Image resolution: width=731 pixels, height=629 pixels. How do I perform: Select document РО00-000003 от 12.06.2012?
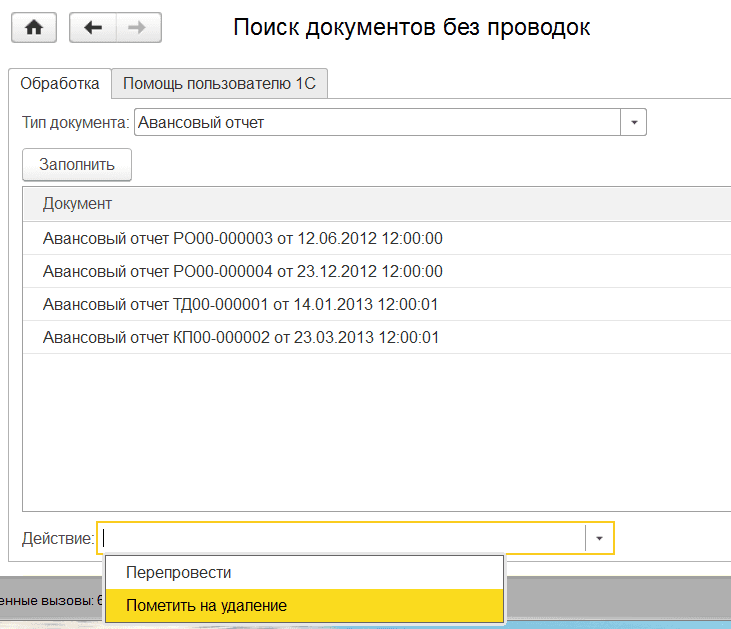coord(377,238)
